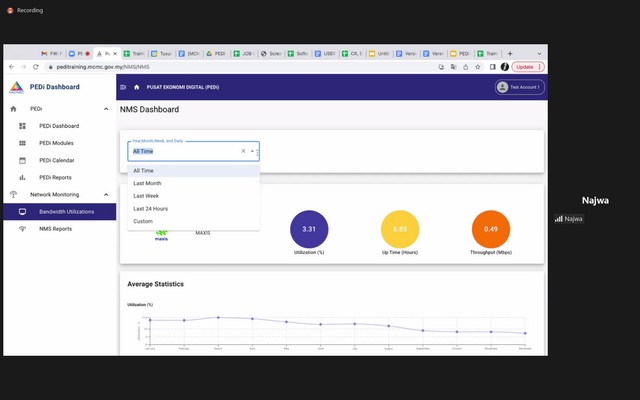Collapse the PEDi sidebar section
The width and height of the screenshot is (640, 400).
[x=106, y=108]
